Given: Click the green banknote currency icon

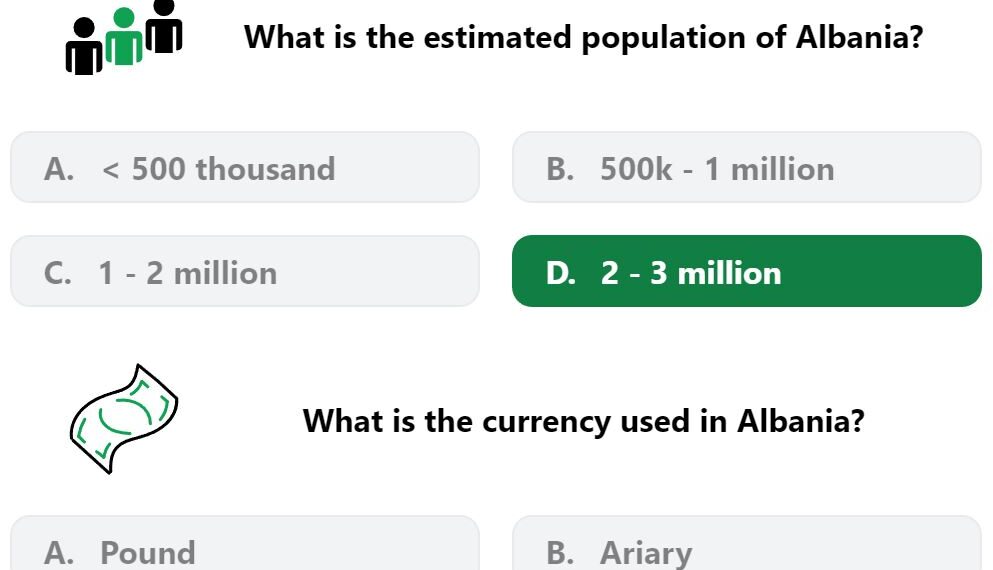Looking at the screenshot, I should coord(123,419).
